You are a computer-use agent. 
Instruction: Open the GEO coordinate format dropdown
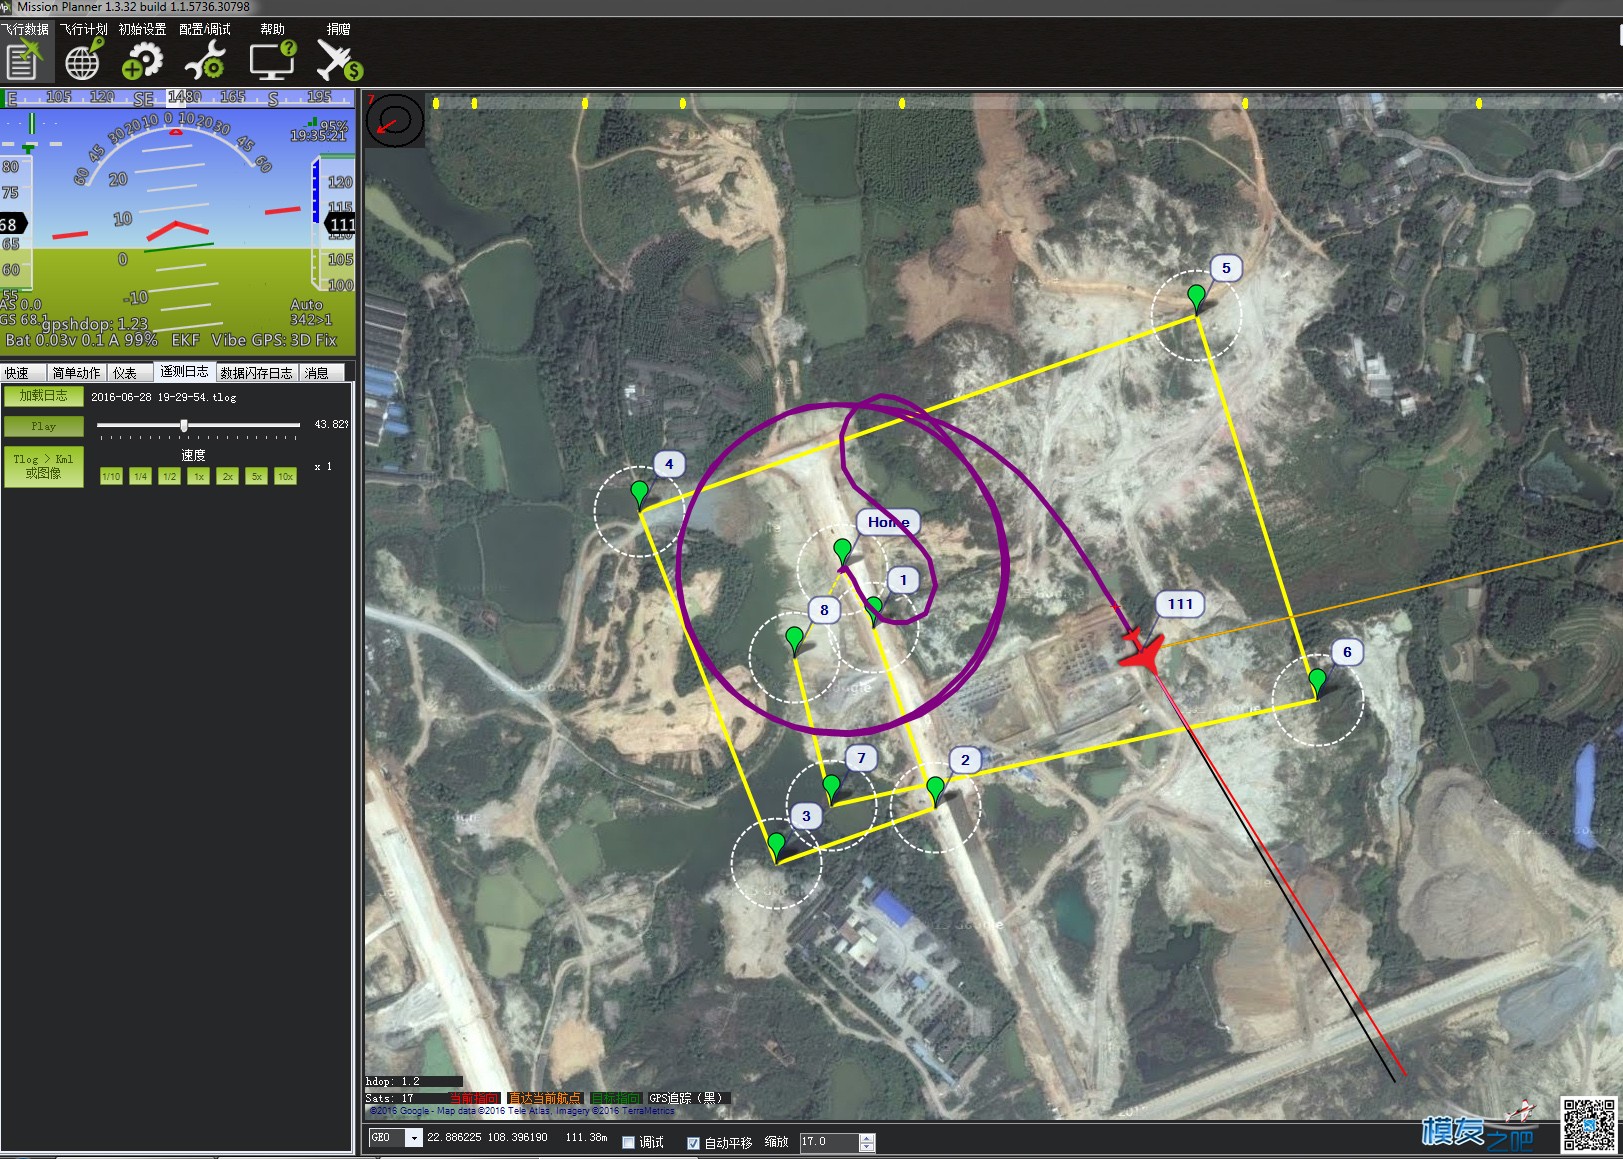tap(414, 1138)
